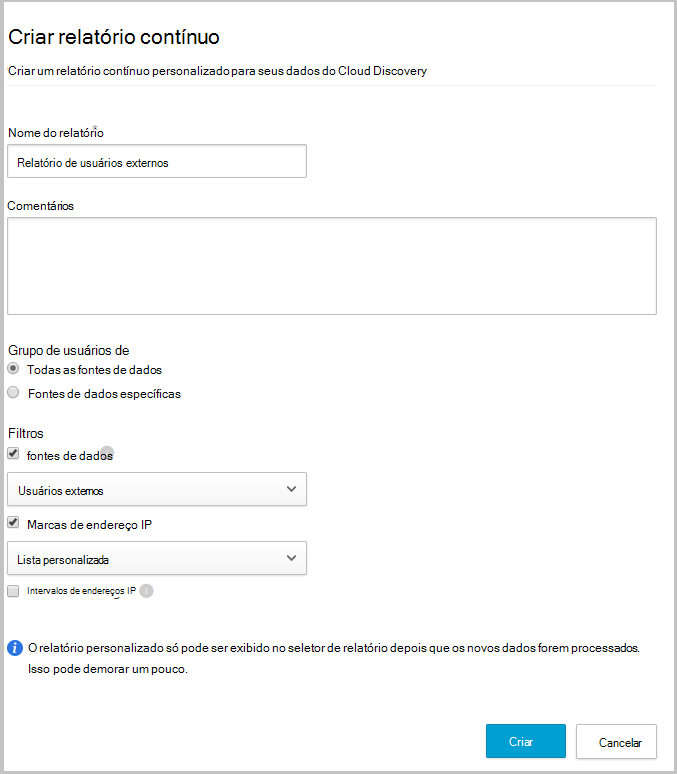Select the Todas as fontes de dados radio button

click(x=13, y=369)
